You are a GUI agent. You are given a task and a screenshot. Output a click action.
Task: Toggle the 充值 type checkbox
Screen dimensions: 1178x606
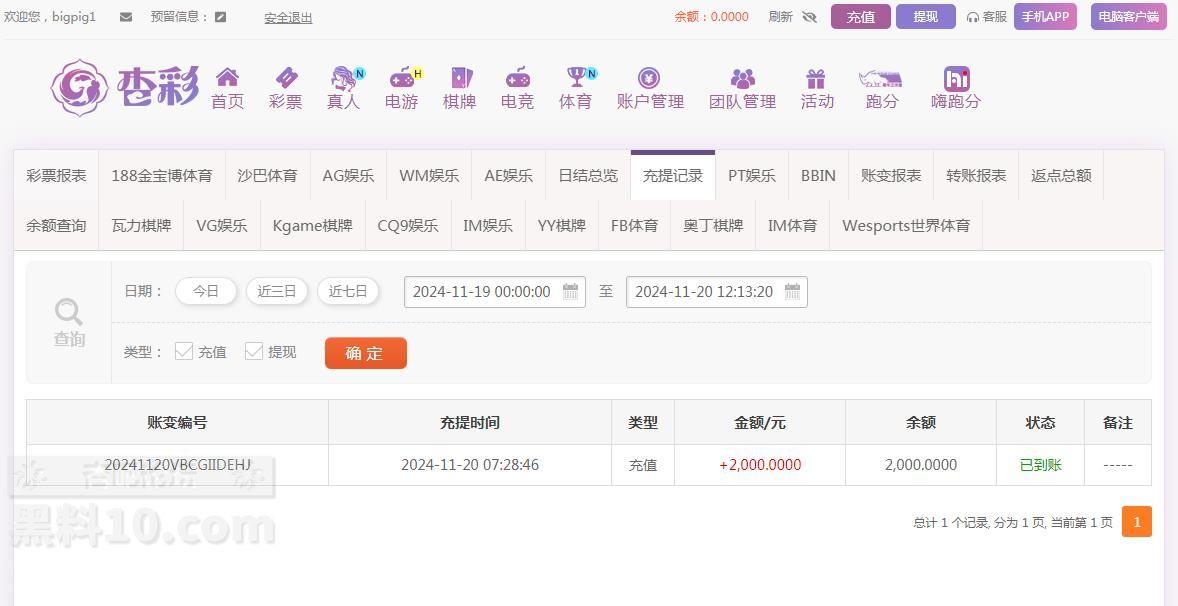coord(184,351)
